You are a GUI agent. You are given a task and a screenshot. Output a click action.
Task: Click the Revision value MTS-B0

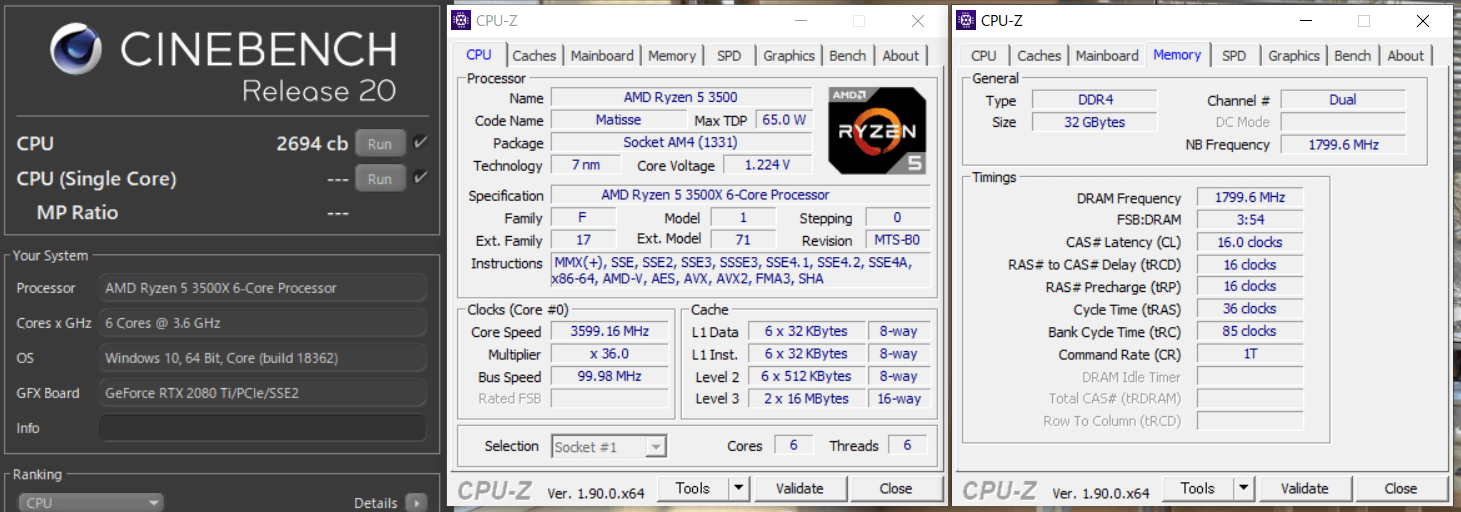[x=897, y=240]
